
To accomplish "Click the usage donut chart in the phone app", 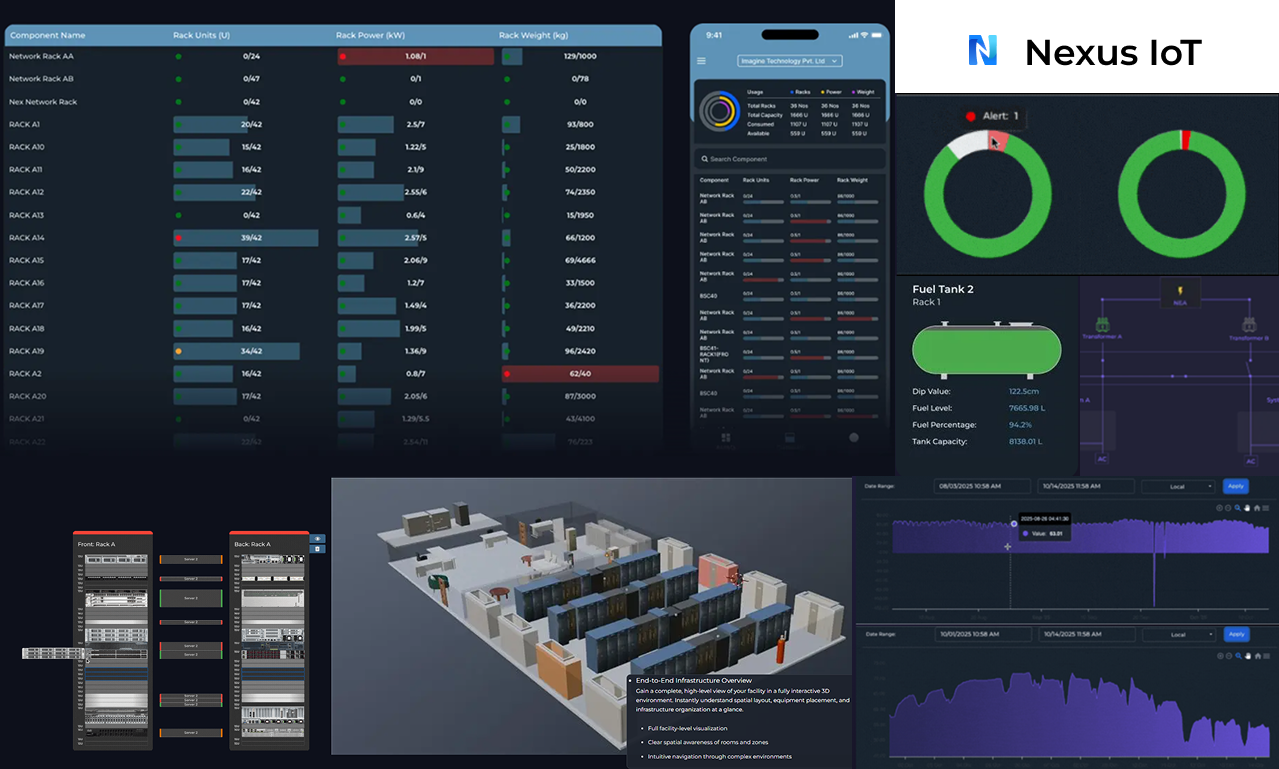I will [719, 112].
